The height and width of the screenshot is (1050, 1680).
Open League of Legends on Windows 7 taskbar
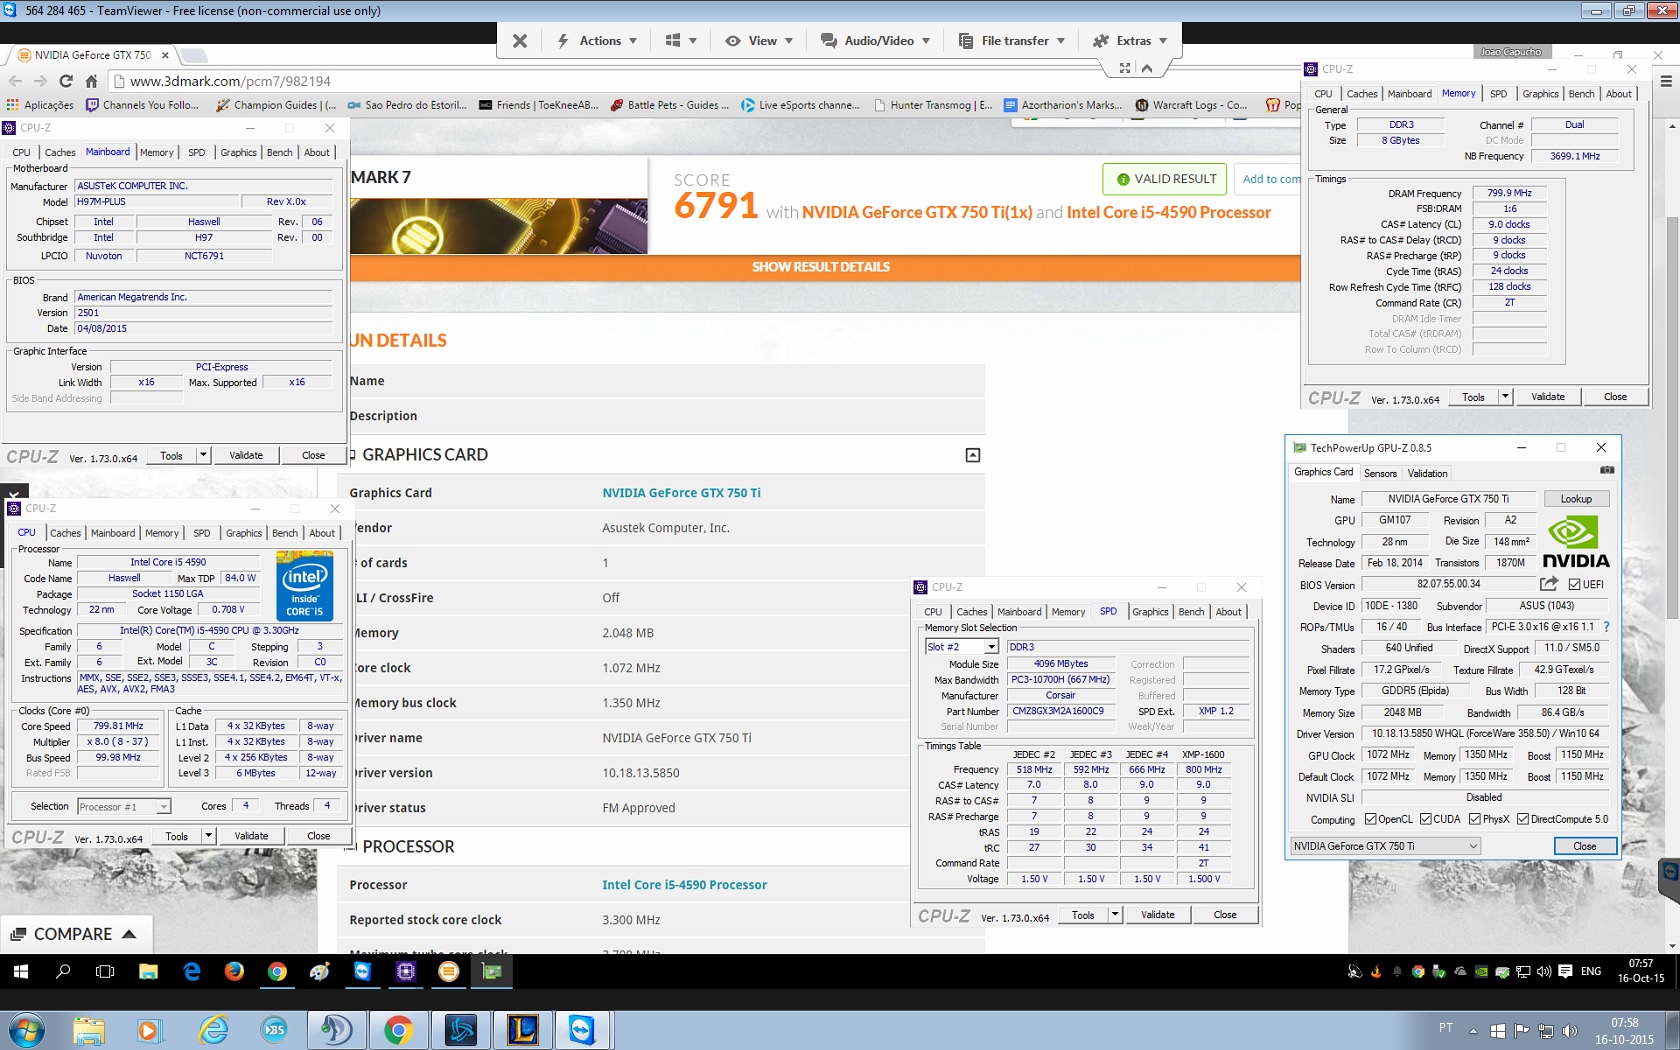tap(522, 1029)
